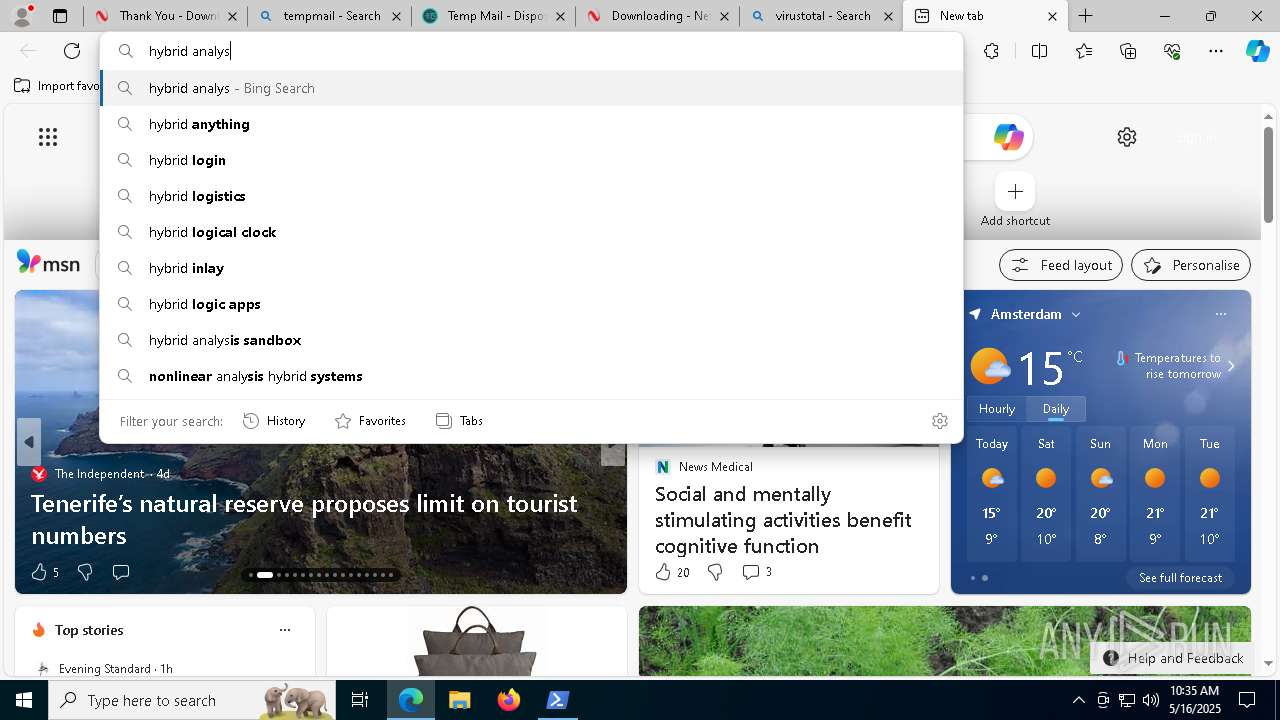Open the Browser essentials heart icon

coord(1172,51)
